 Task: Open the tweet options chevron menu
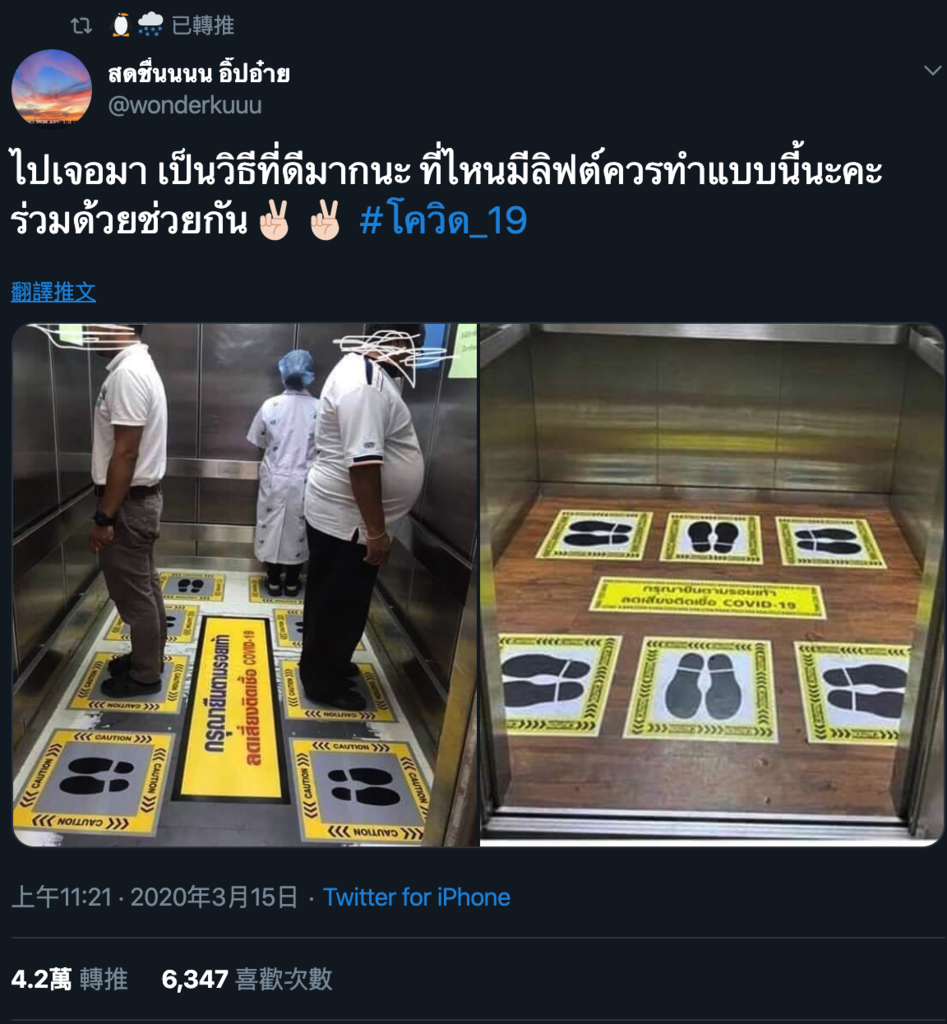point(933,70)
